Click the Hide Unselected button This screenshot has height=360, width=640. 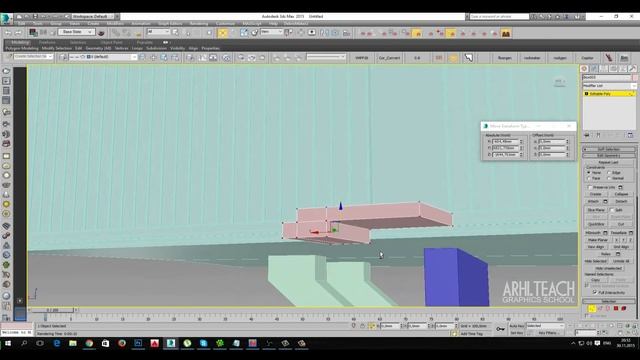(609, 268)
